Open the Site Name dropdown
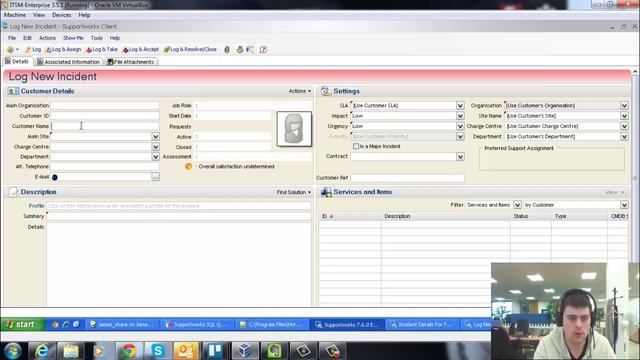 [x=624, y=116]
